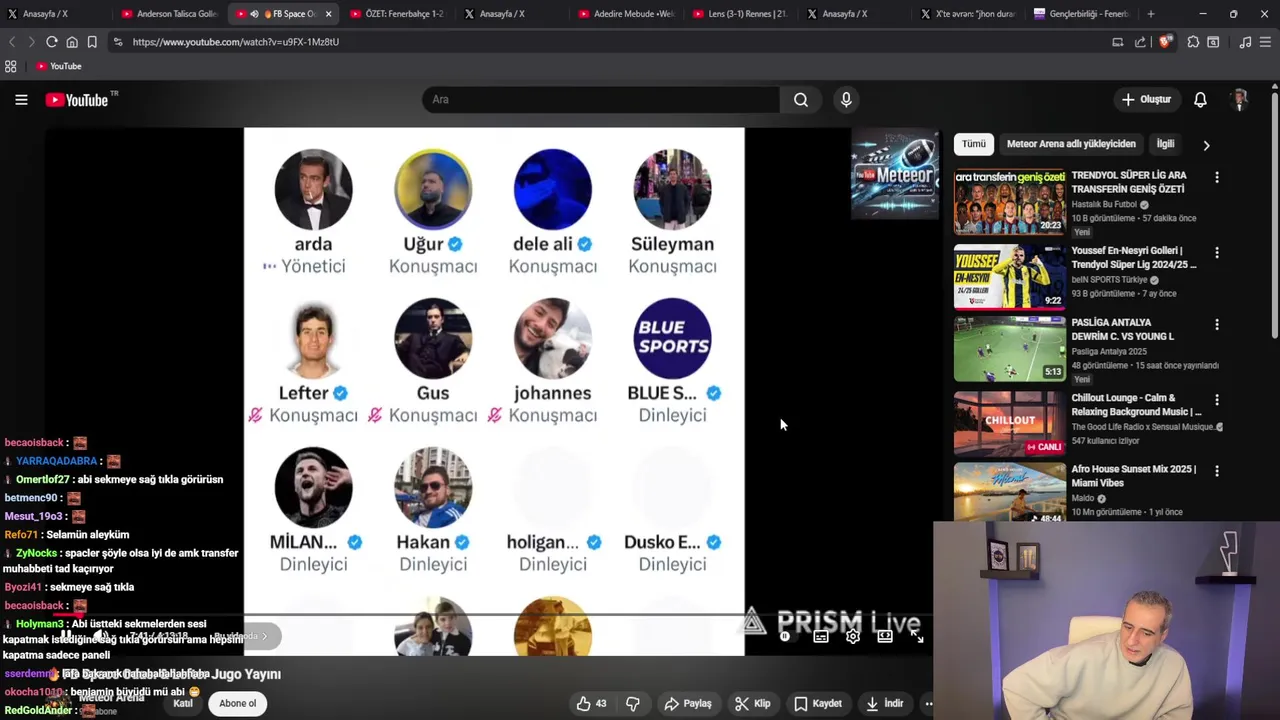Image resolution: width=1280 pixels, height=720 pixels.
Task: Open Afro House Sunset Mix 2025 title
Action: [x=1133, y=476]
